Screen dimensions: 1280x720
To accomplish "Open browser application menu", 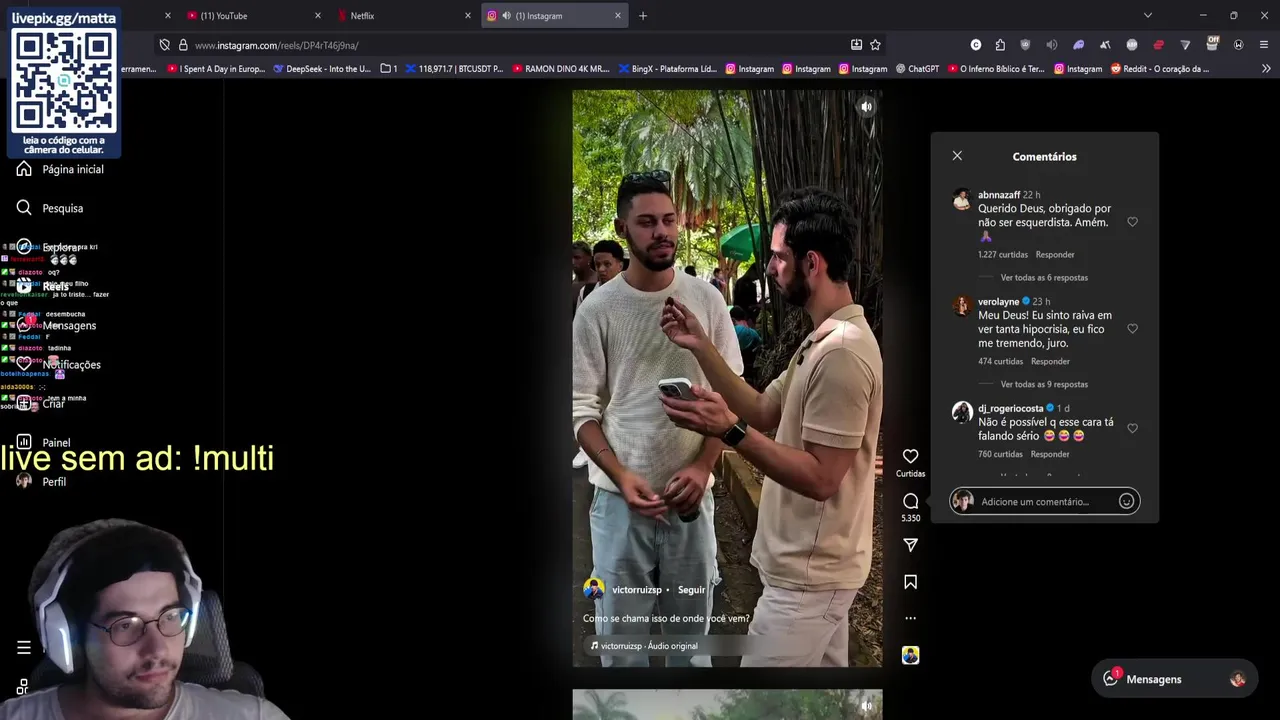I will coord(1264,45).
